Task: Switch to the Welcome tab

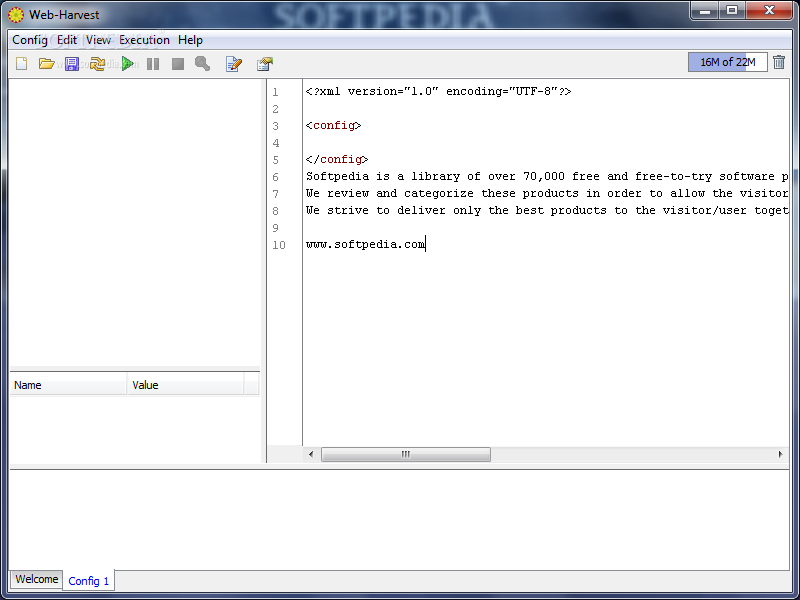Action: click(x=36, y=579)
